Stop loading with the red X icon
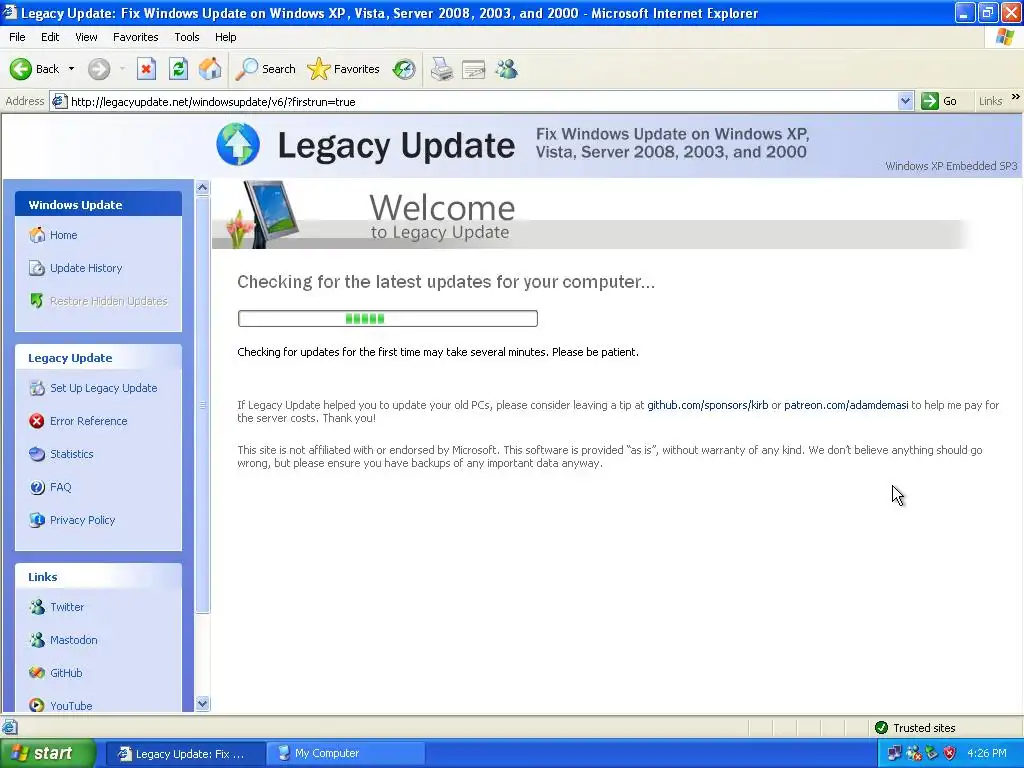The image size is (1024, 768). coord(146,69)
